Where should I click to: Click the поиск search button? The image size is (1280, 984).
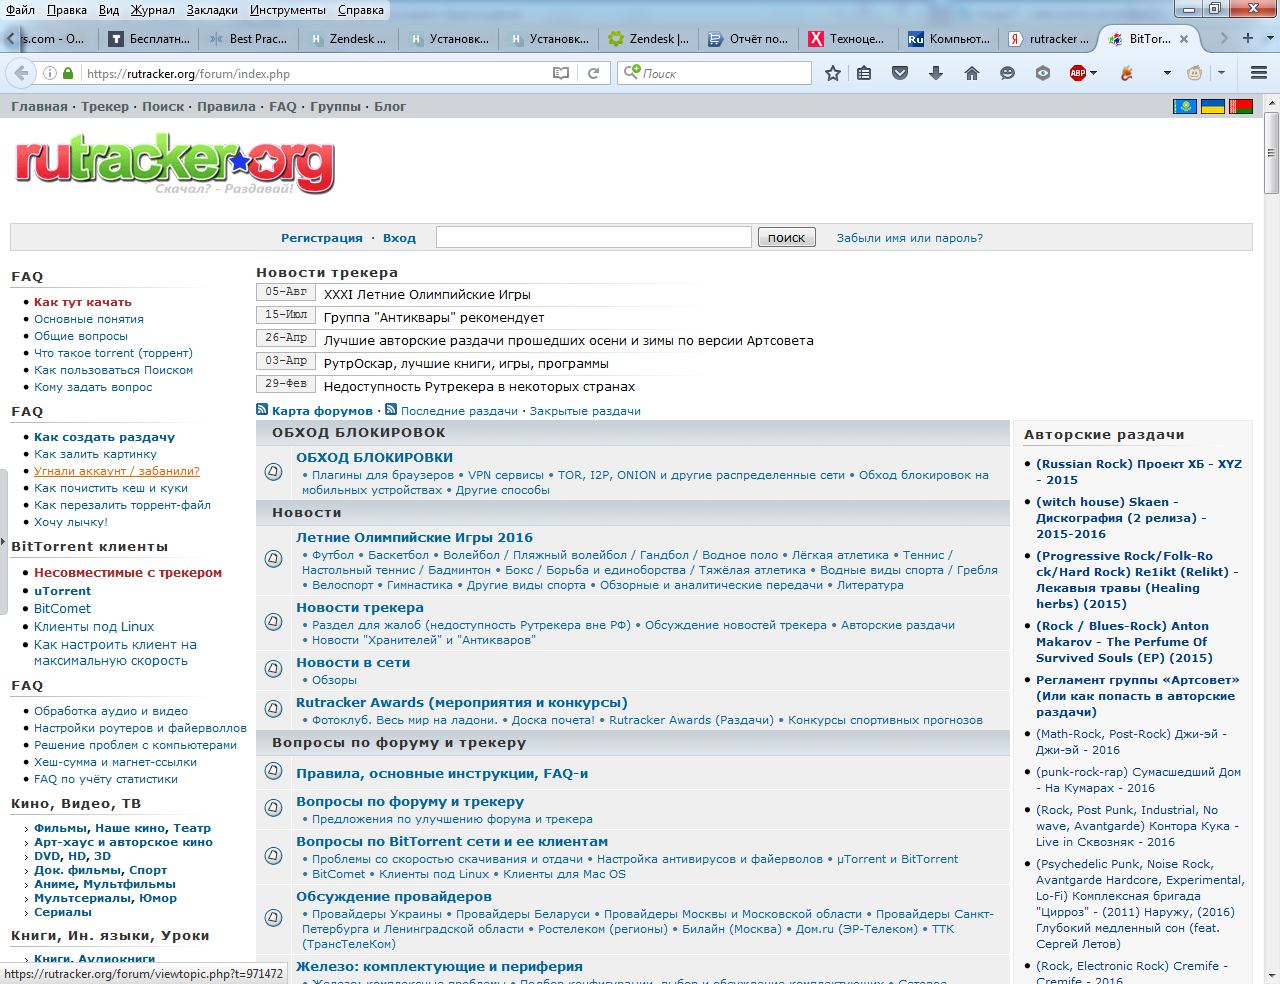coord(787,237)
